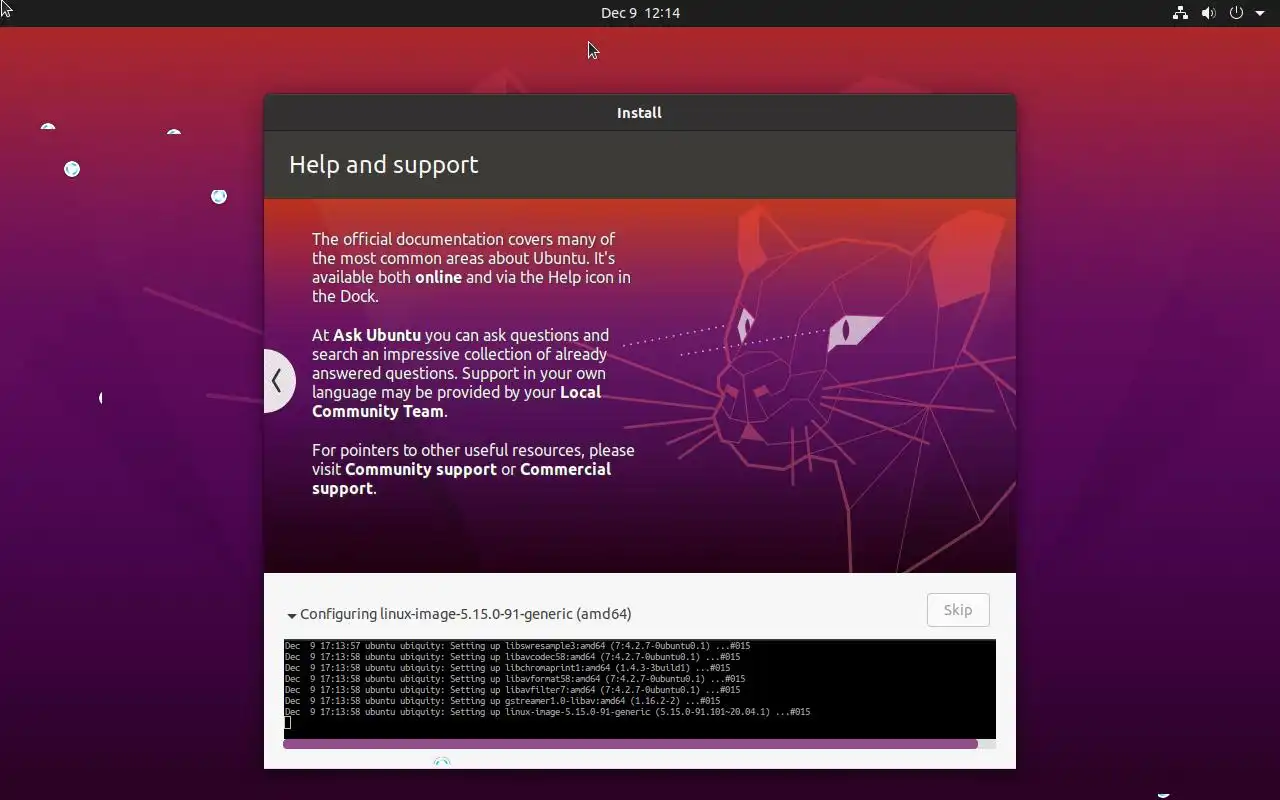Select the log line for libchromaprint1
This screenshot has height=800, width=1280.
pos(507,668)
